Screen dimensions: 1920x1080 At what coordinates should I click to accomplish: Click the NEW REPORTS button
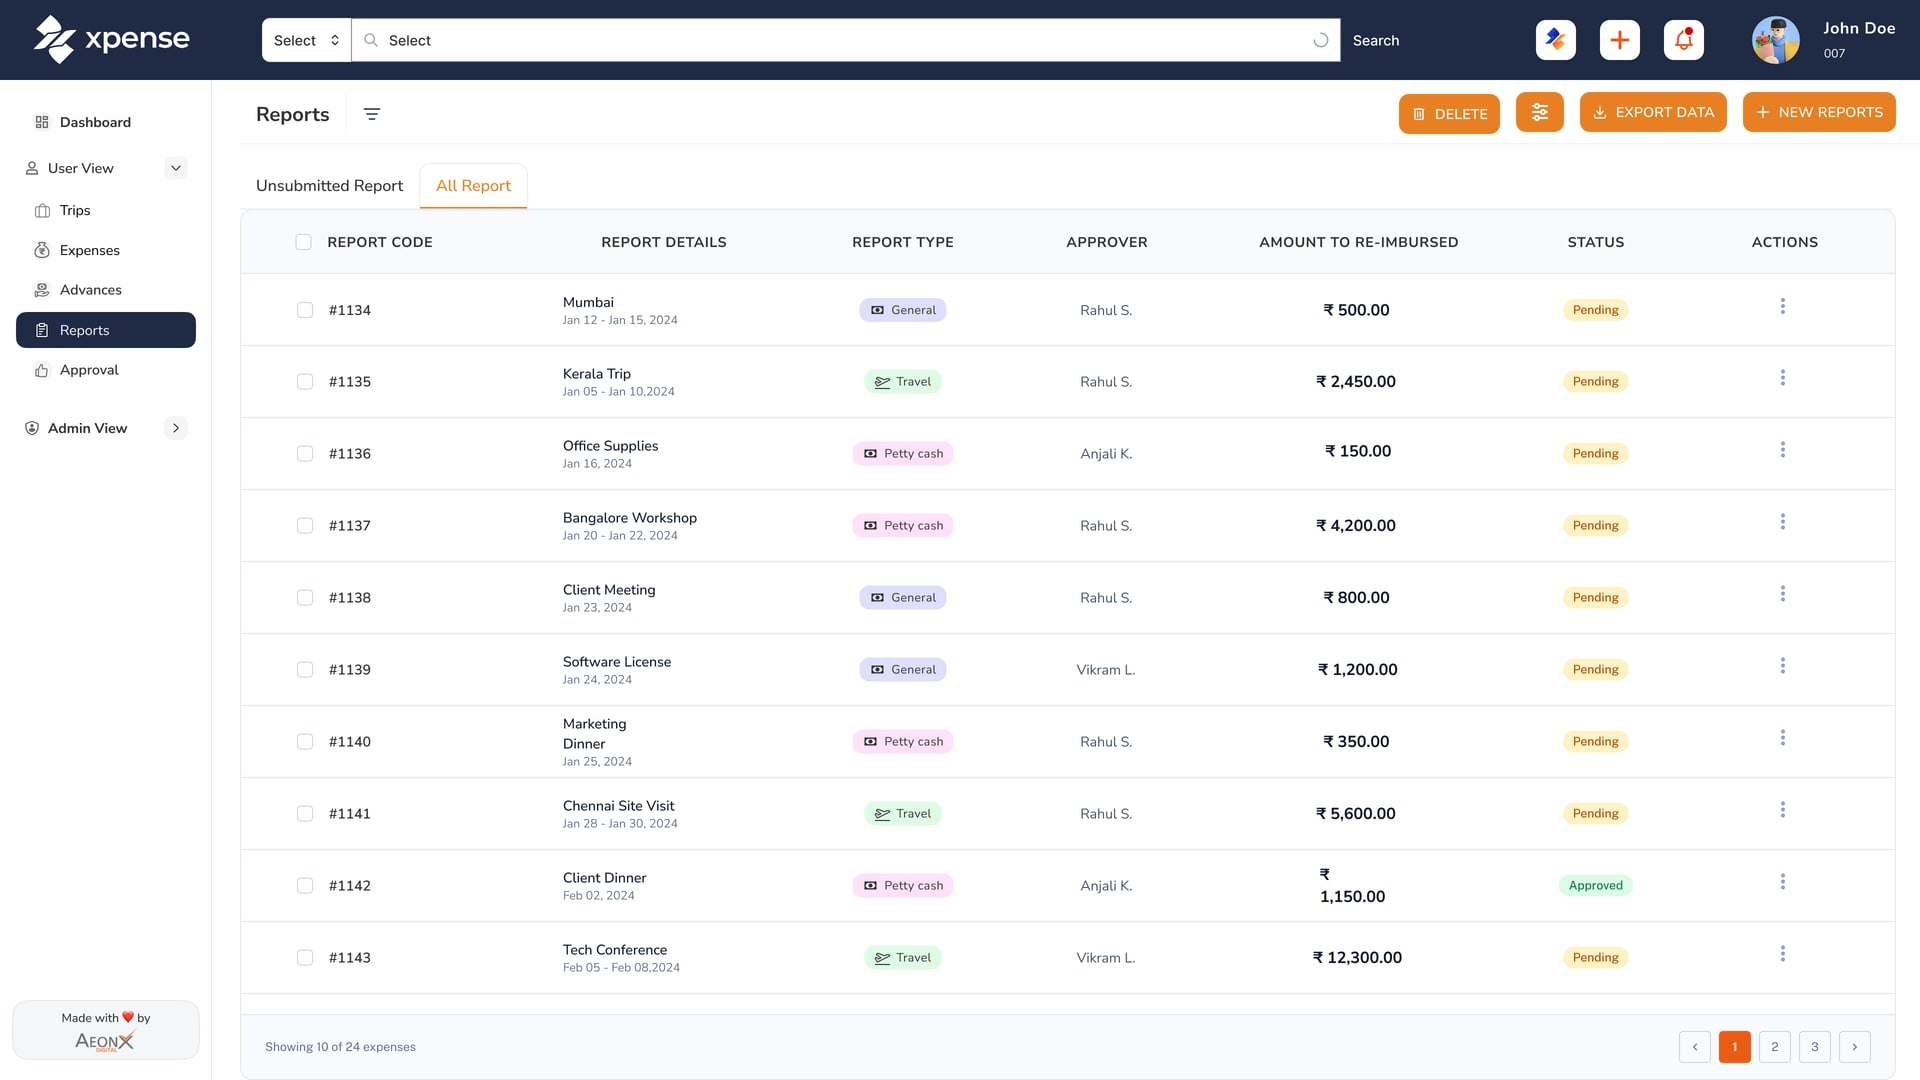coord(1819,112)
